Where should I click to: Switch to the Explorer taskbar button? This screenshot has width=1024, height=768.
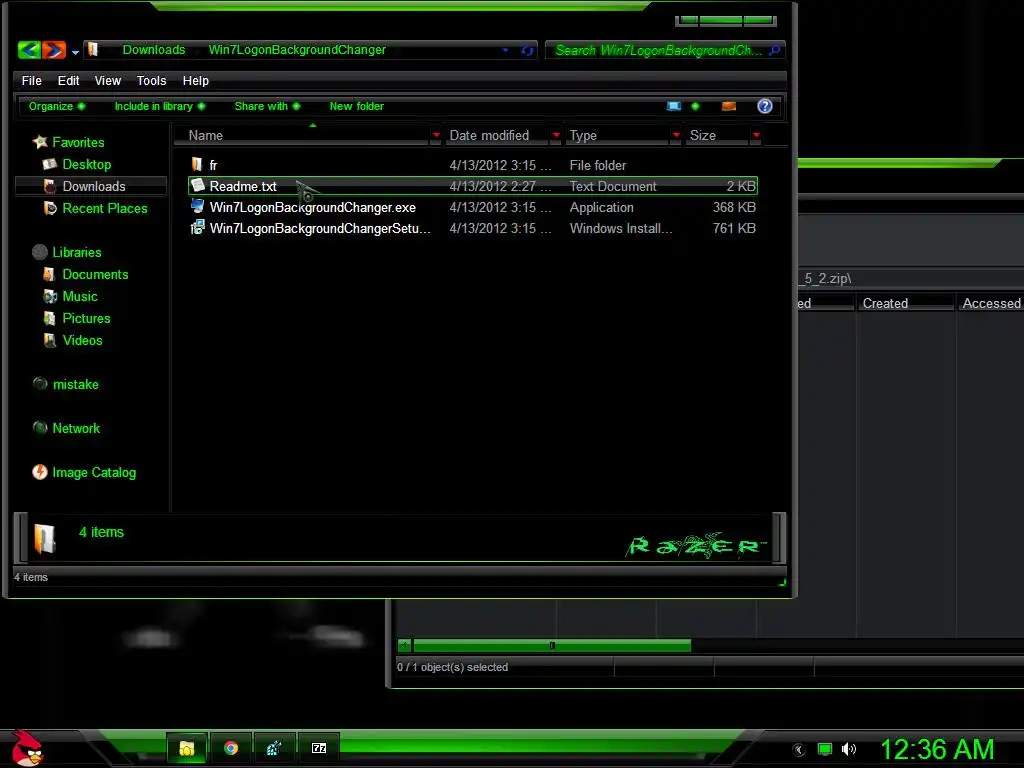pos(187,748)
